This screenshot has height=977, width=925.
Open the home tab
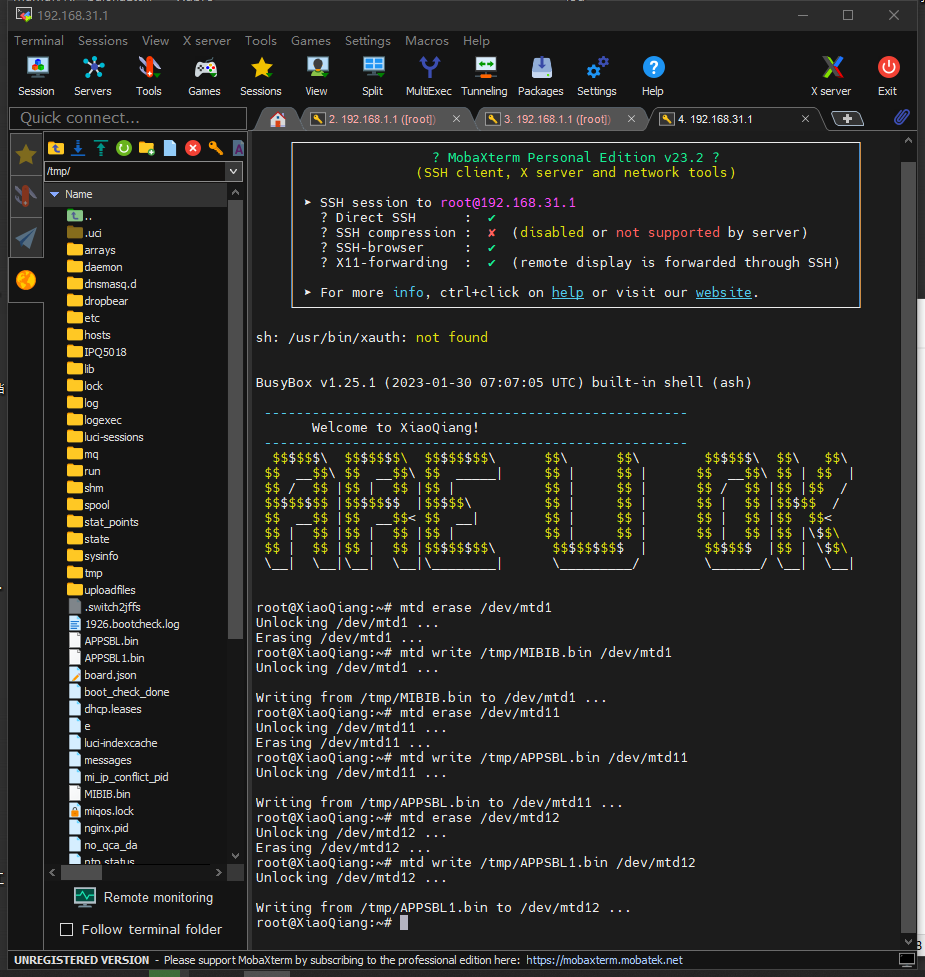click(x=278, y=120)
